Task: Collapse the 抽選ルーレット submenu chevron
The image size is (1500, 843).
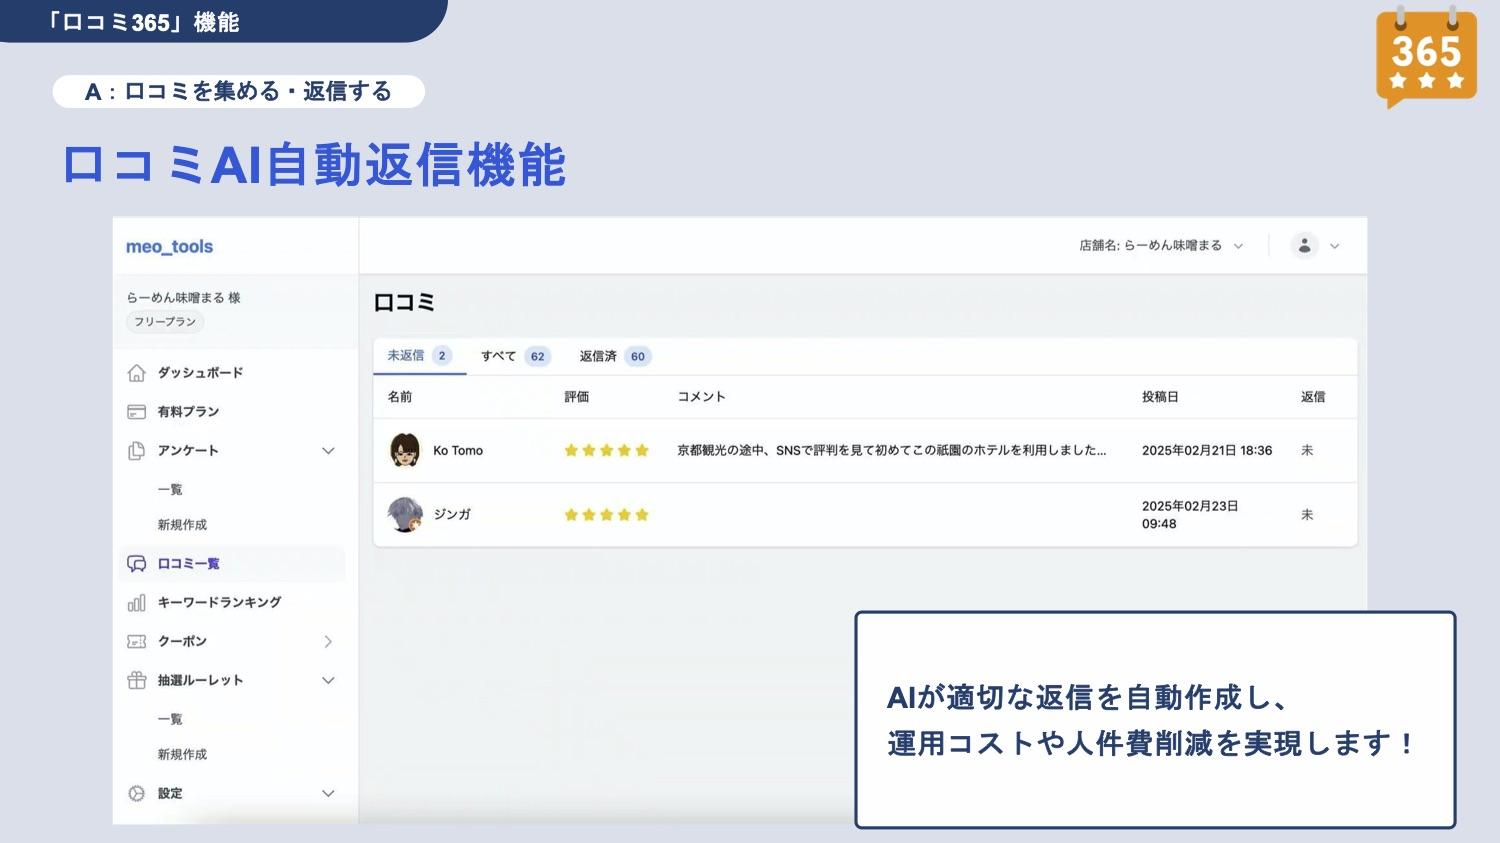Action: (x=328, y=681)
